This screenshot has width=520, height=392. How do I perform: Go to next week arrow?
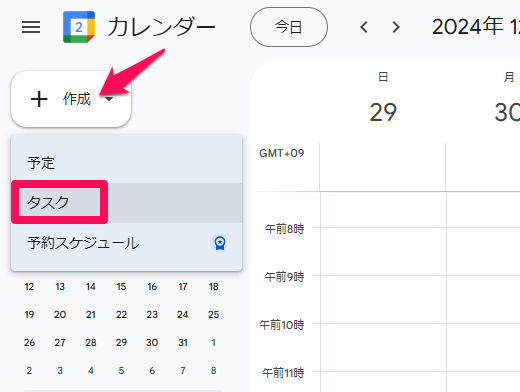tap(396, 27)
